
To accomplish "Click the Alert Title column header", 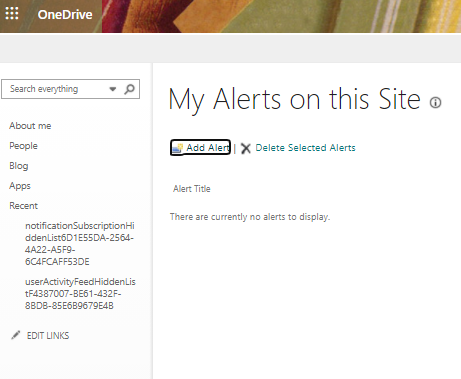I will pyautogui.click(x=192, y=189).
